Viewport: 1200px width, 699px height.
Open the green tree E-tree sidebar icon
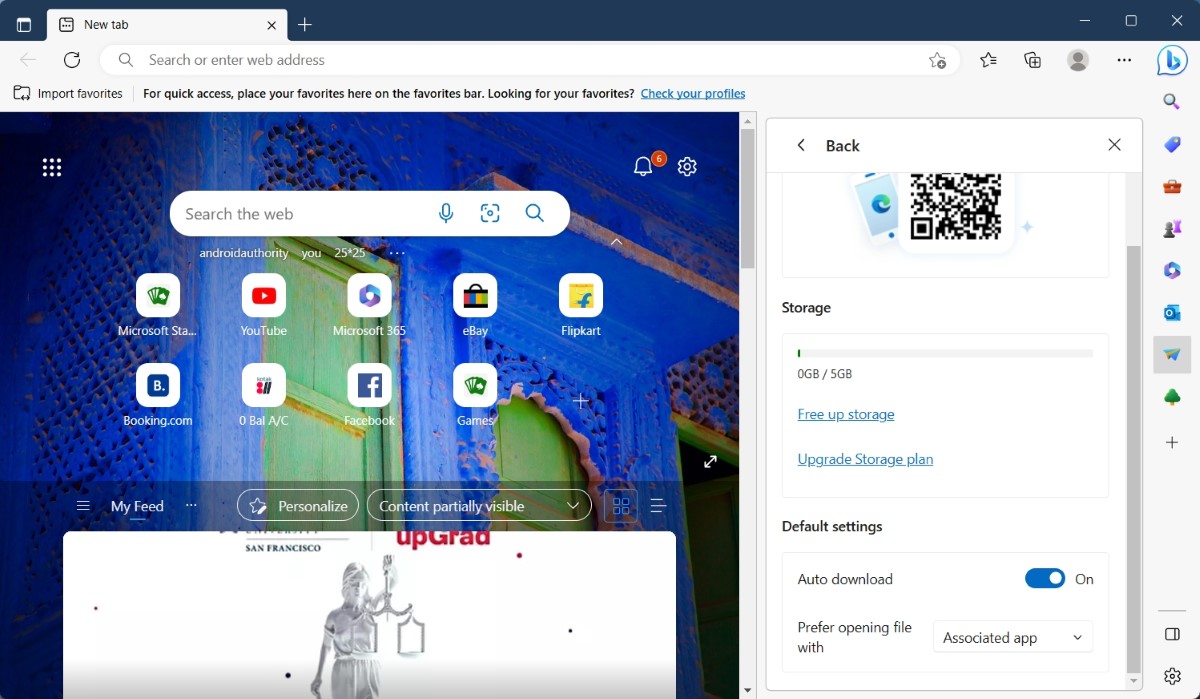click(x=1172, y=398)
